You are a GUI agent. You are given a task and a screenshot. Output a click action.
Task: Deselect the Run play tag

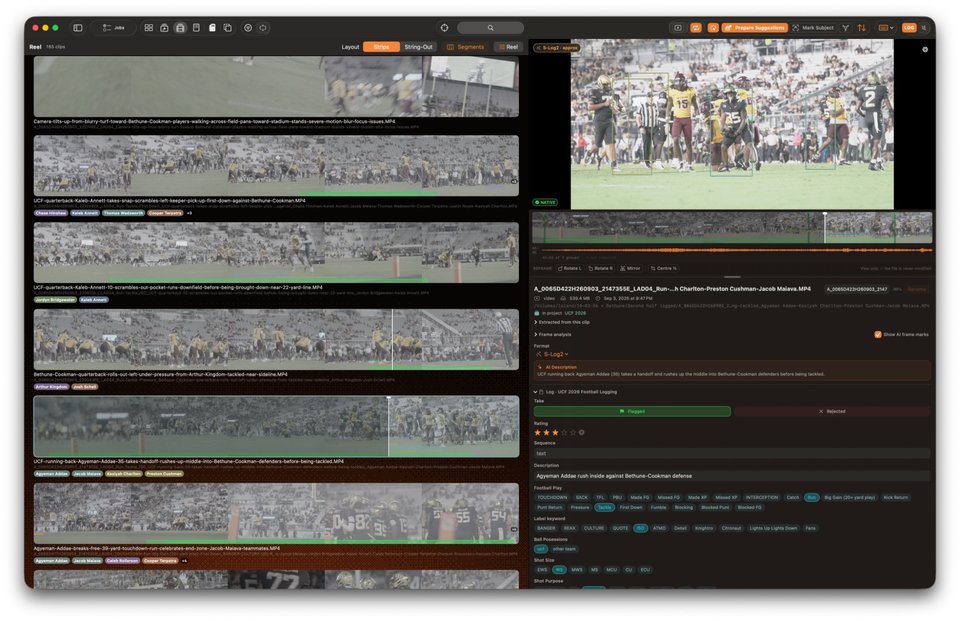click(811, 497)
